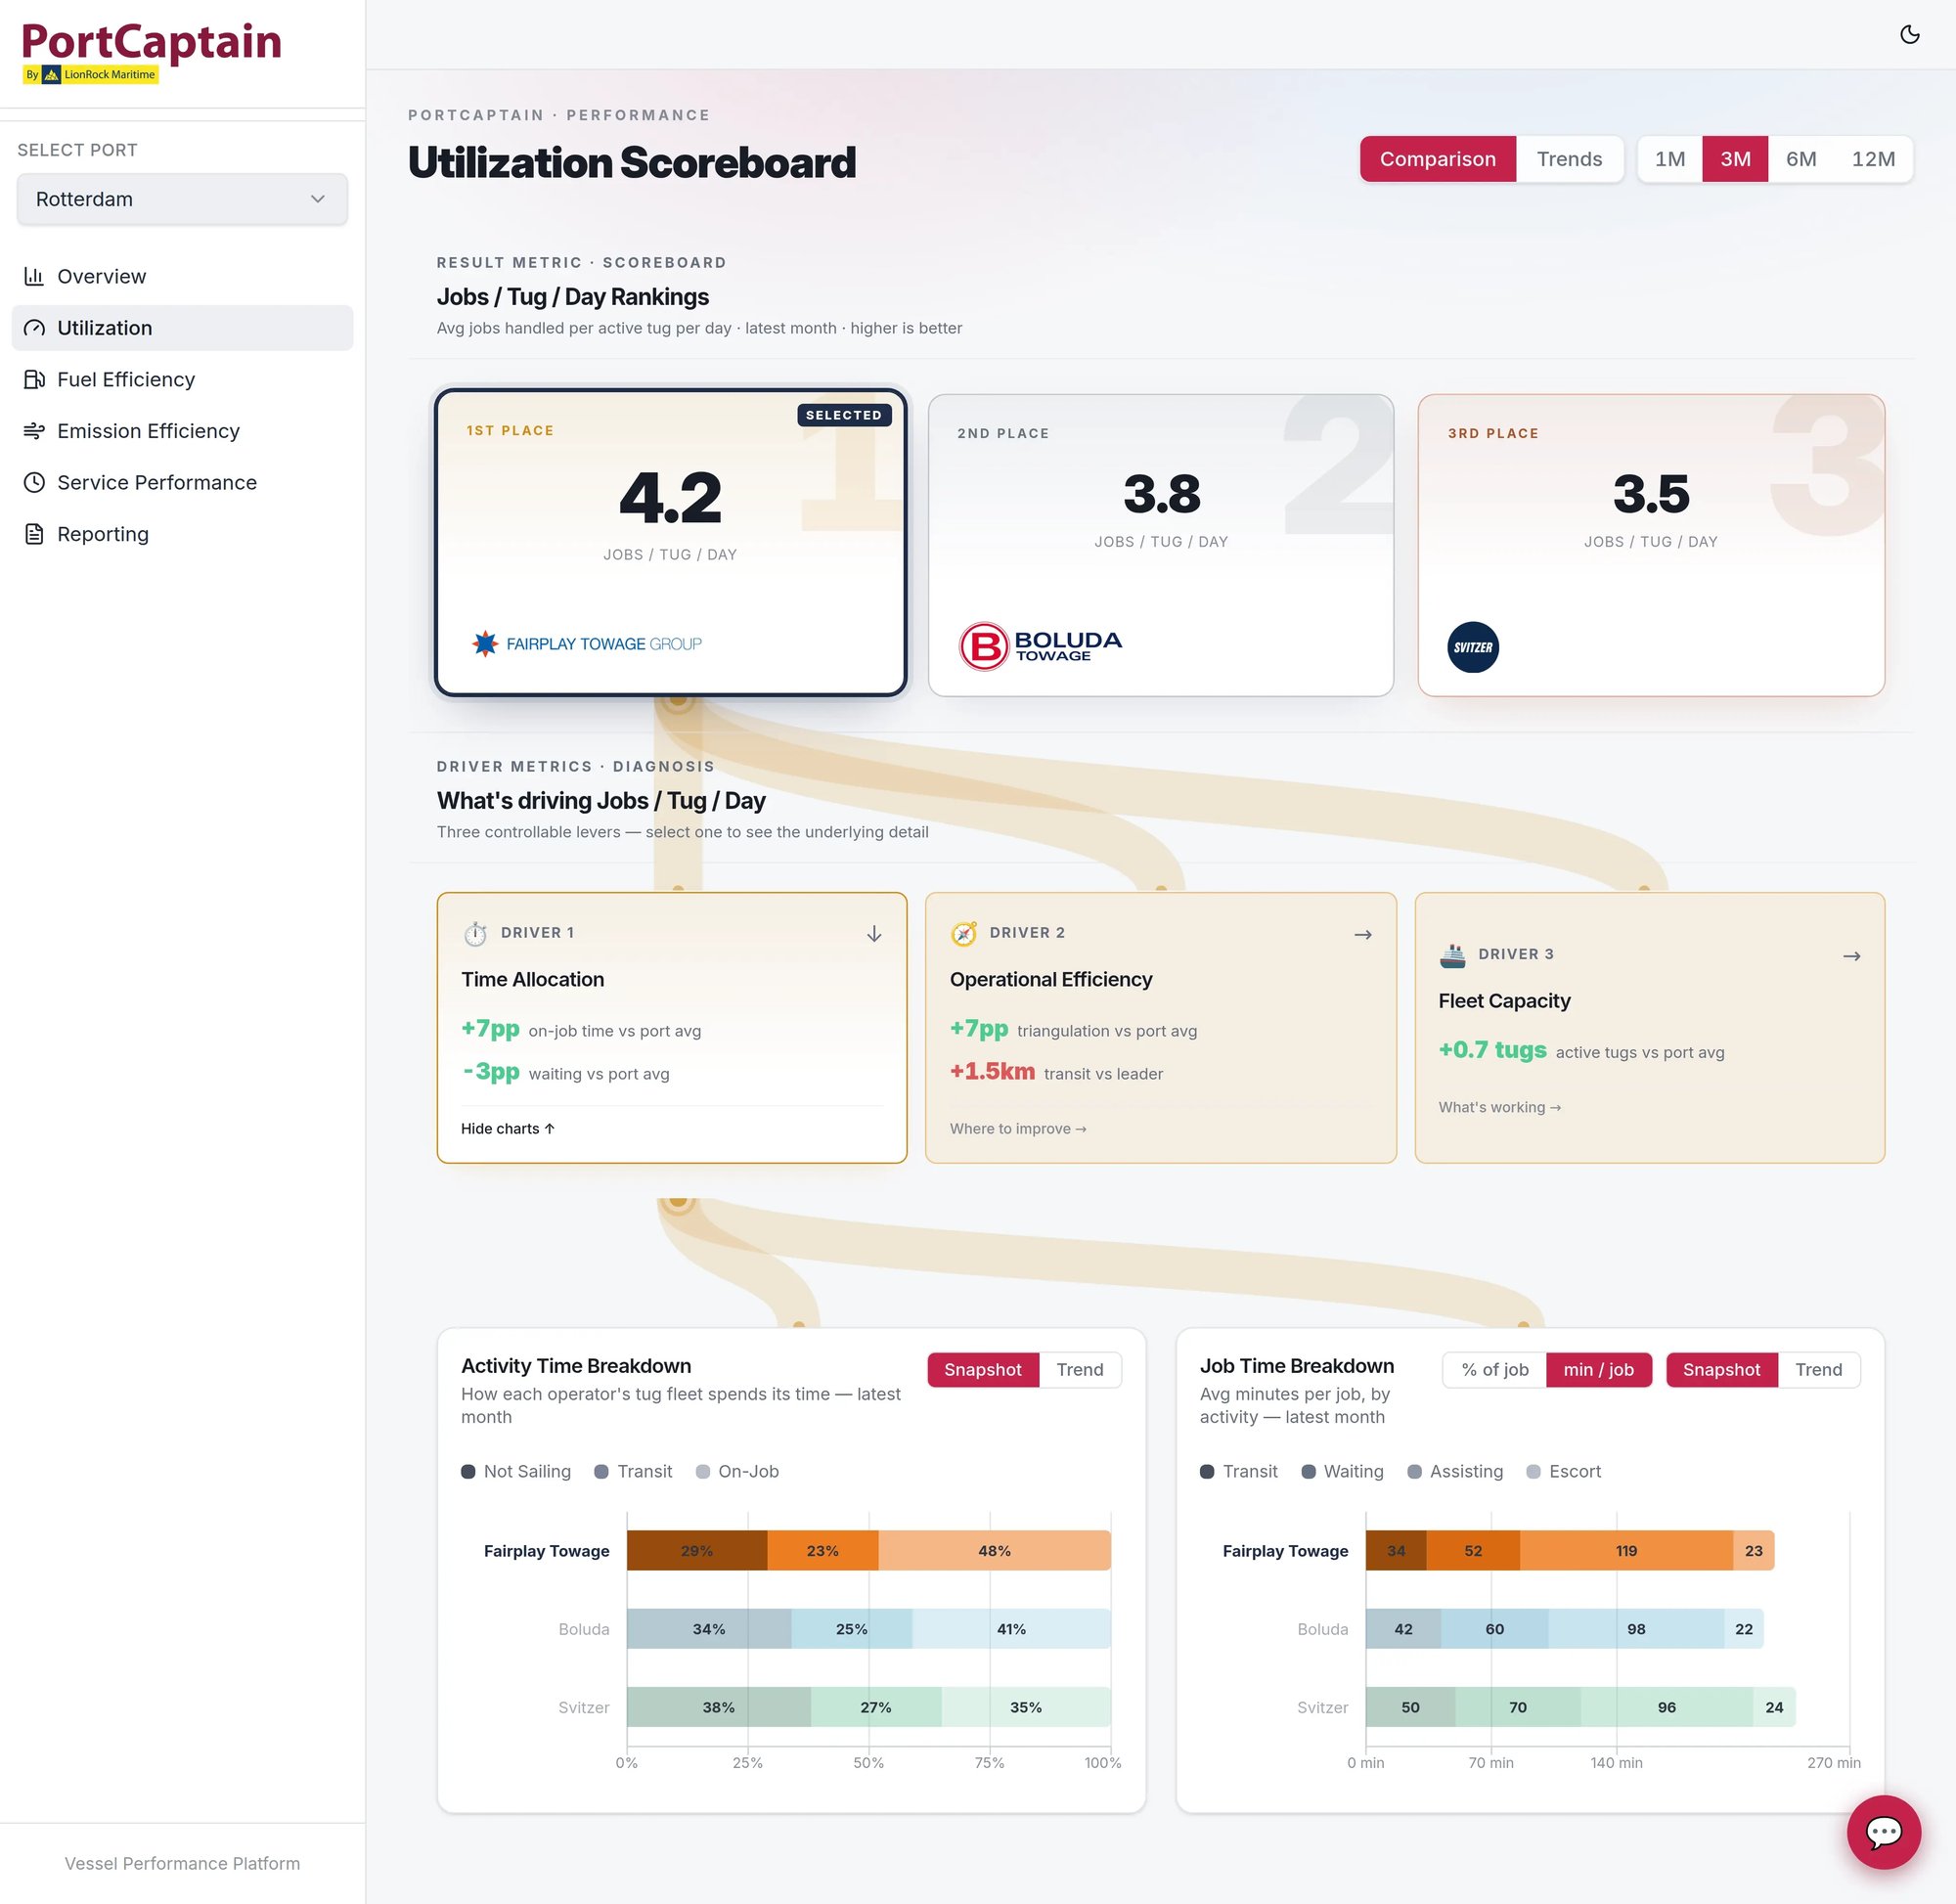Toggle Not Sailing legend swatch
This screenshot has height=1904, width=1956.
[x=468, y=1471]
